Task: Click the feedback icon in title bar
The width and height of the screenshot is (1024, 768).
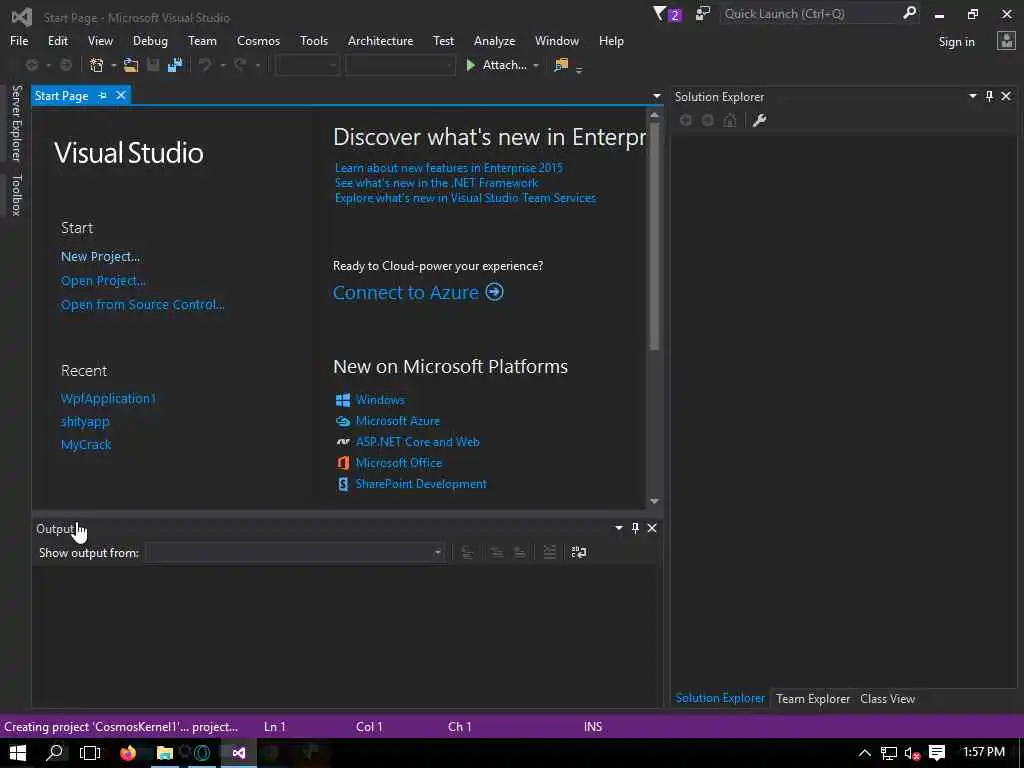Action: tap(703, 14)
